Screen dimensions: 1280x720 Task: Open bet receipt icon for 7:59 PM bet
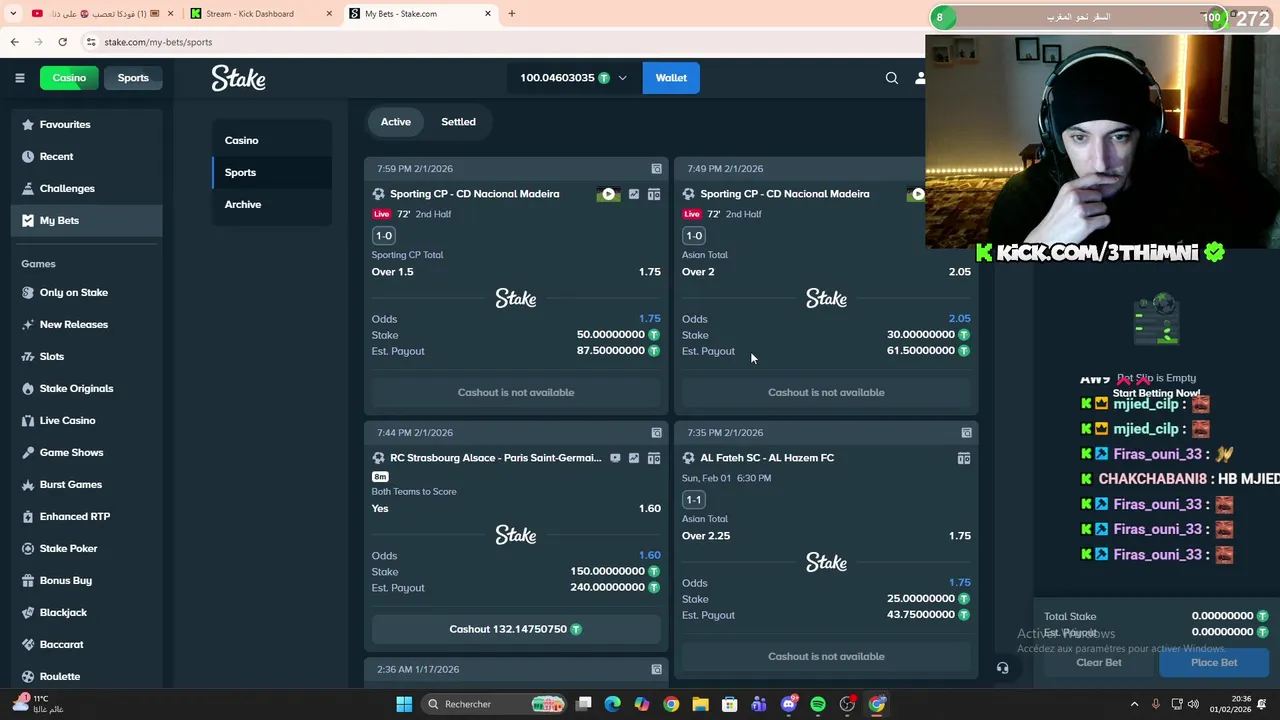(656, 169)
